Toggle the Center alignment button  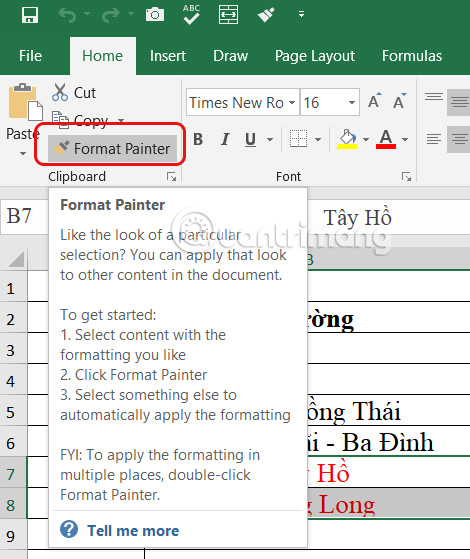pos(459,139)
